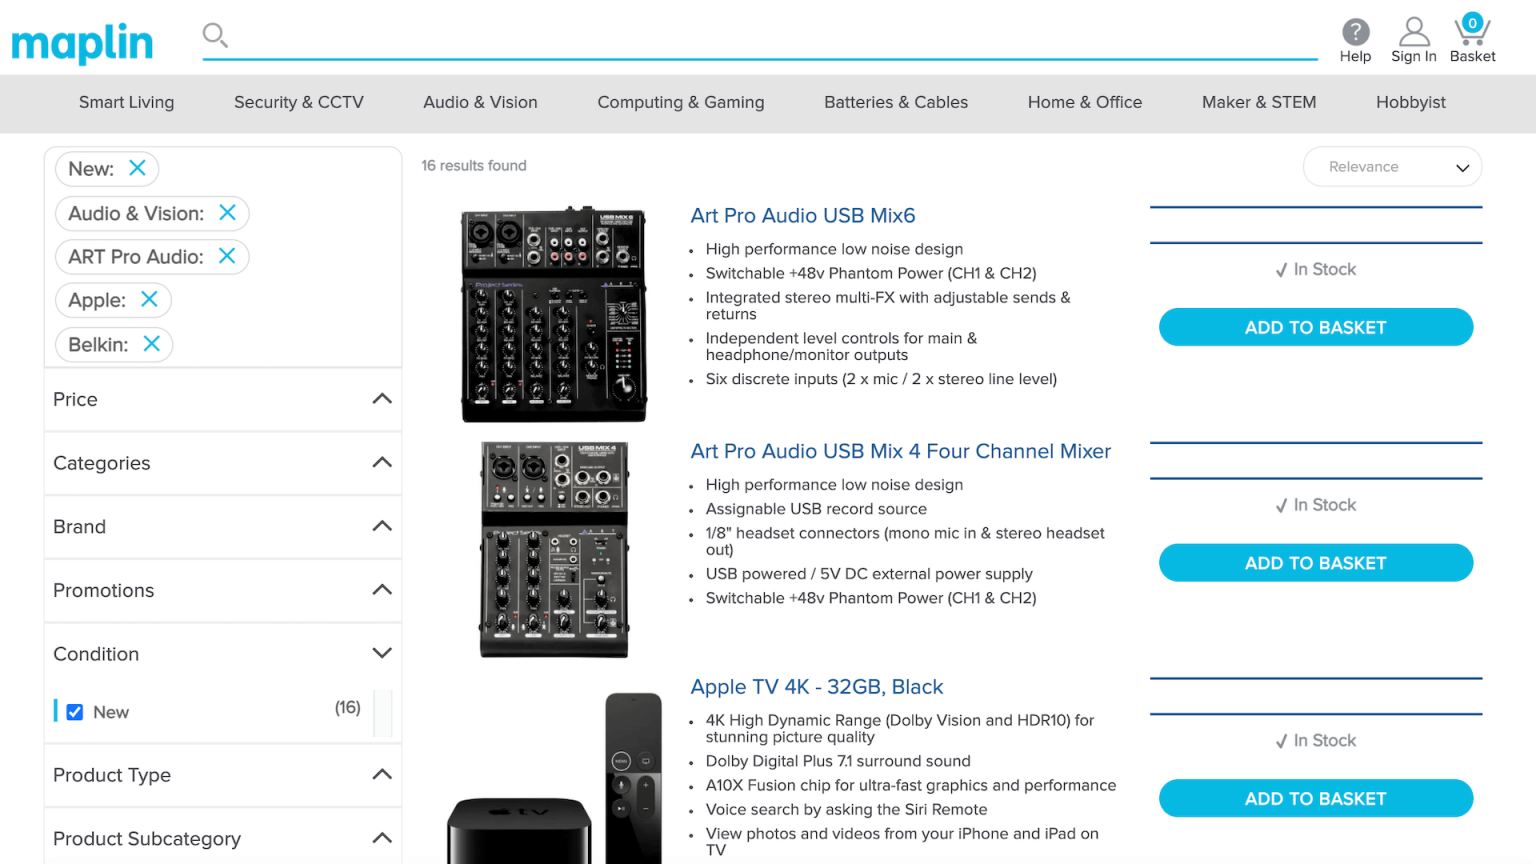1536x864 pixels.
Task: Click the Sign In person icon
Action: tap(1413, 30)
